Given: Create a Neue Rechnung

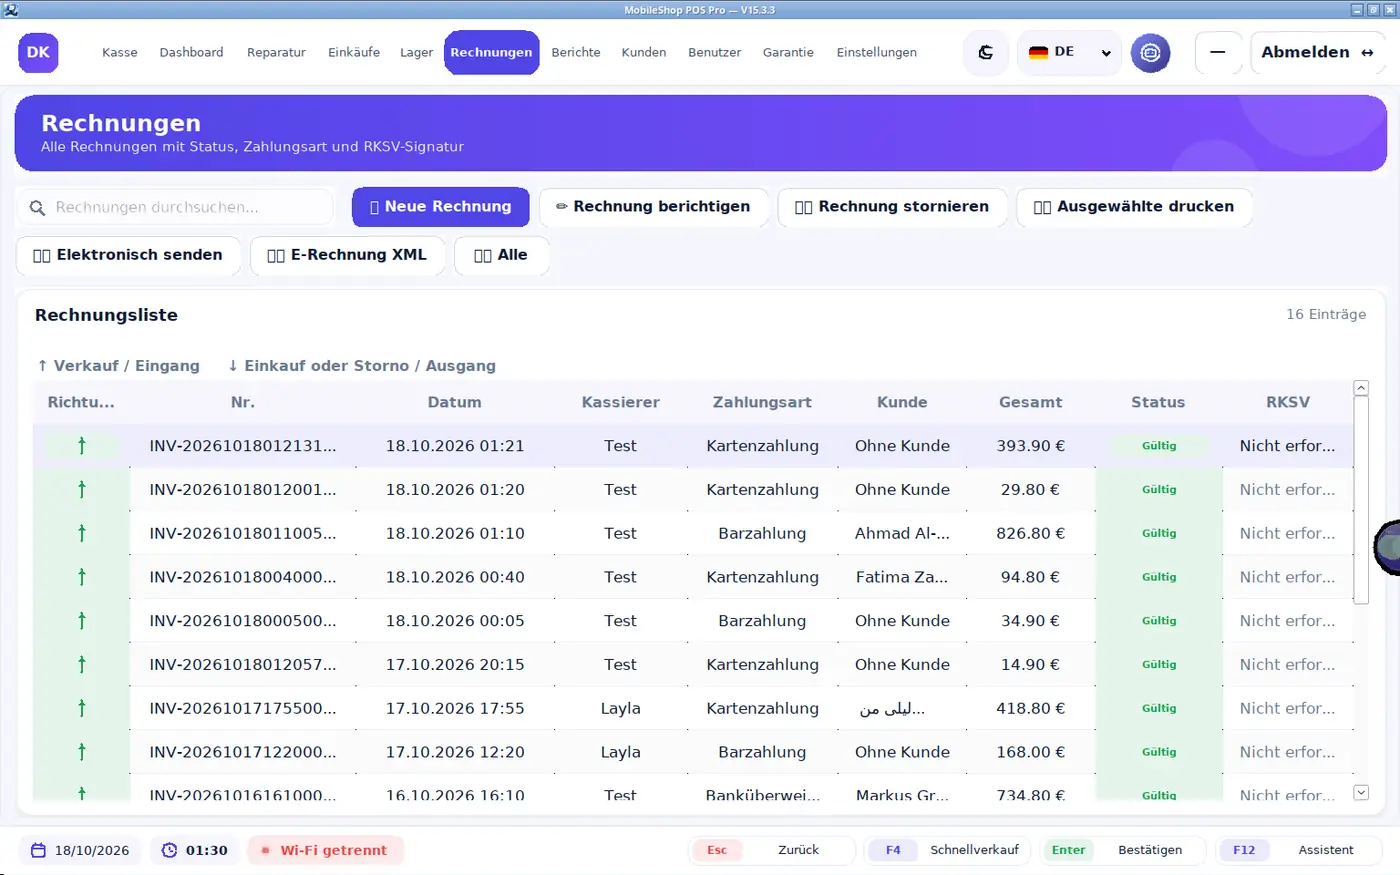Looking at the screenshot, I should (440, 207).
